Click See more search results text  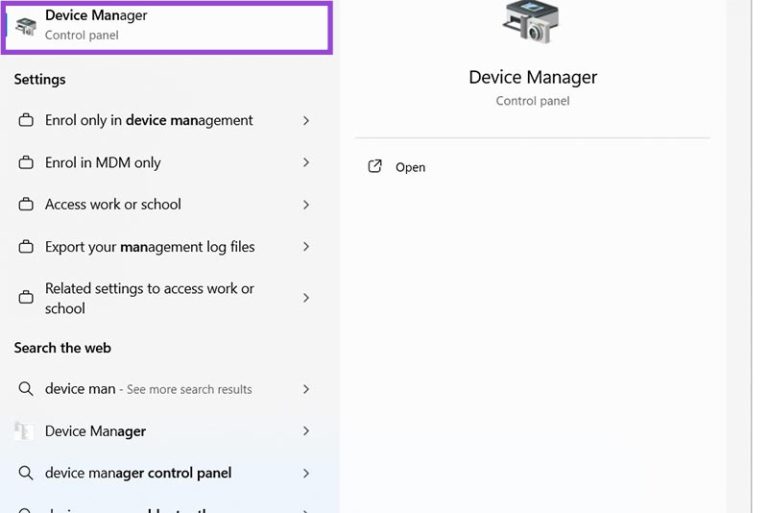tap(189, 390)
